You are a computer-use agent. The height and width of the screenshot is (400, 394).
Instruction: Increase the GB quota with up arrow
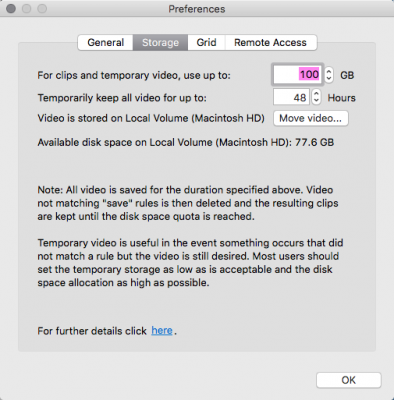pos(329,71)
